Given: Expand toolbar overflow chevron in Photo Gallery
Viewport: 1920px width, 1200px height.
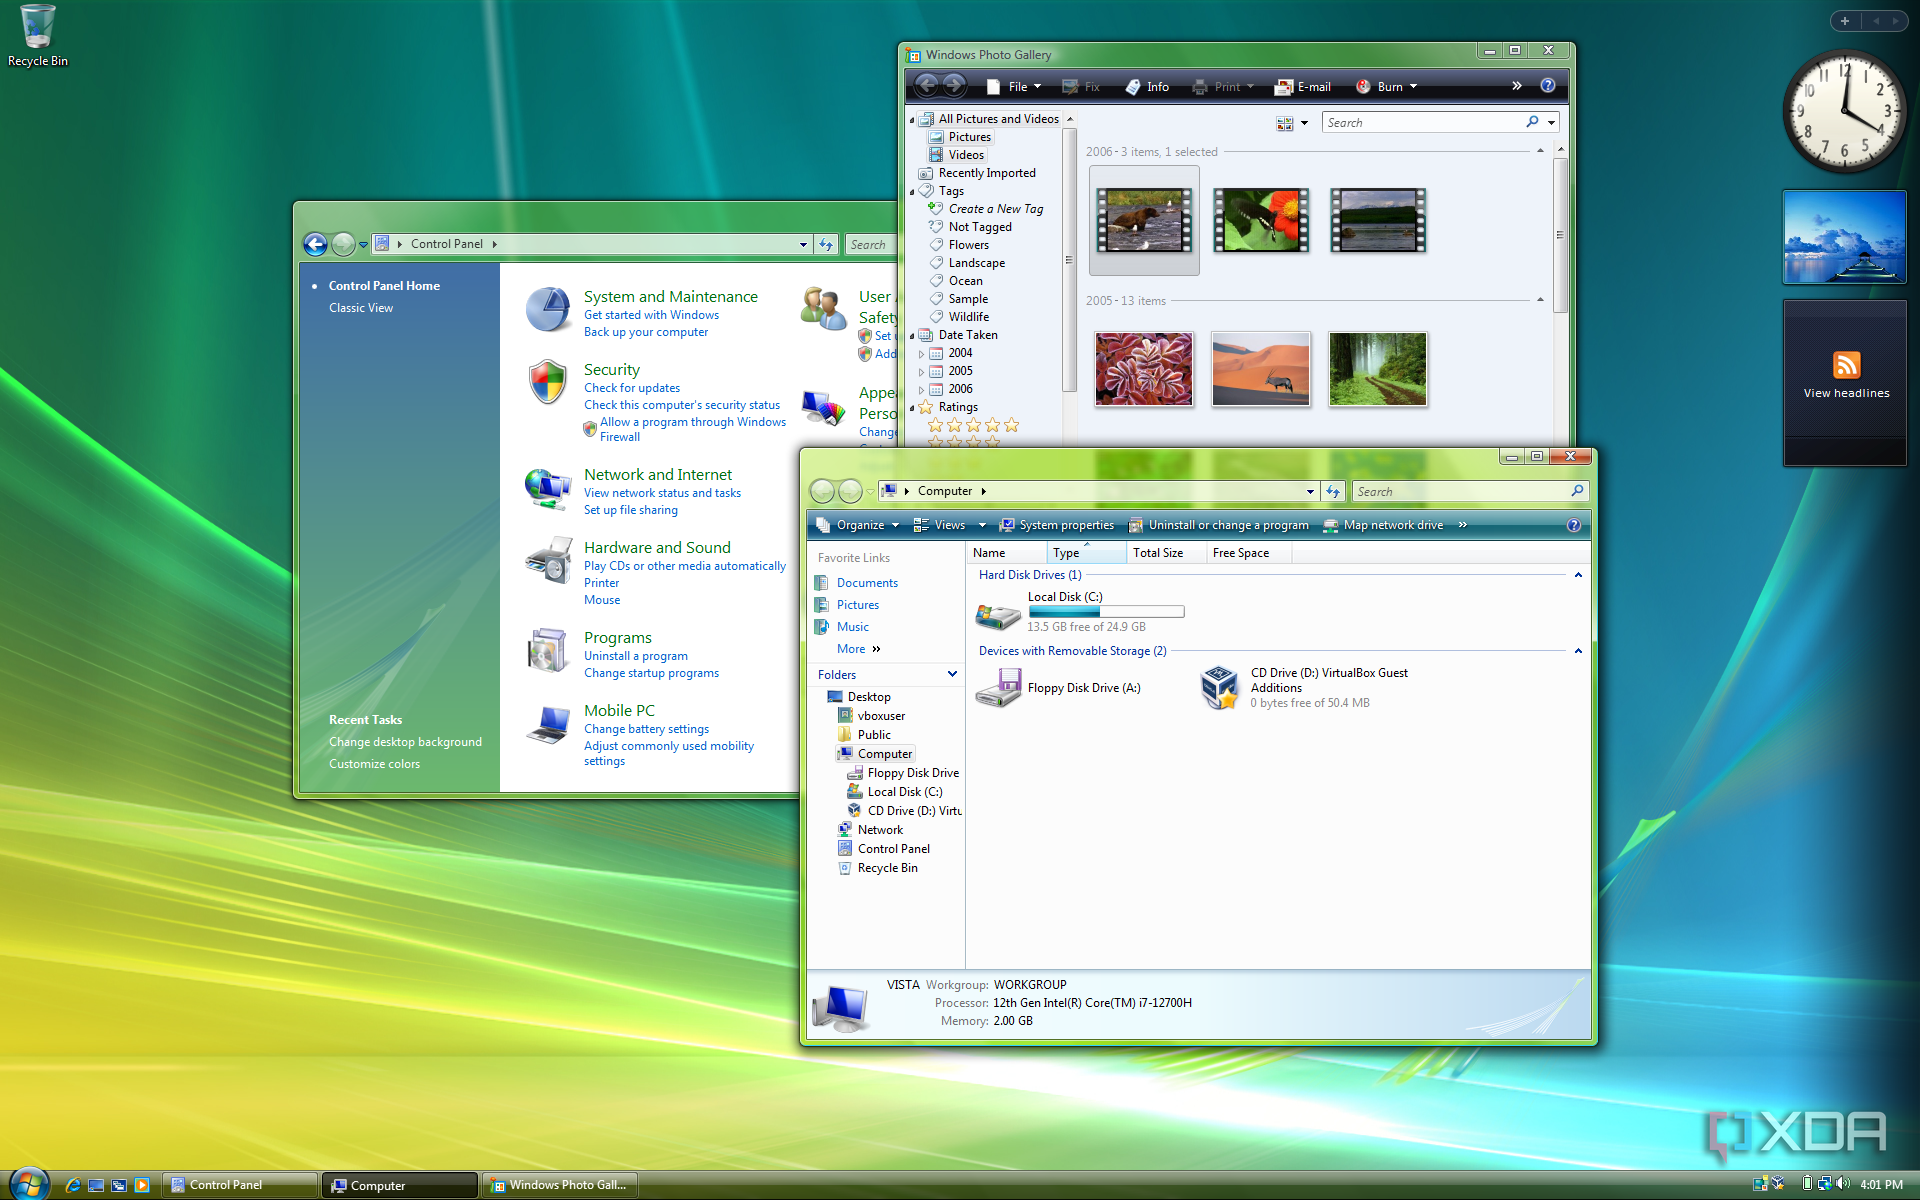Looking at the screenshot, I should [x=1517, y=86].
